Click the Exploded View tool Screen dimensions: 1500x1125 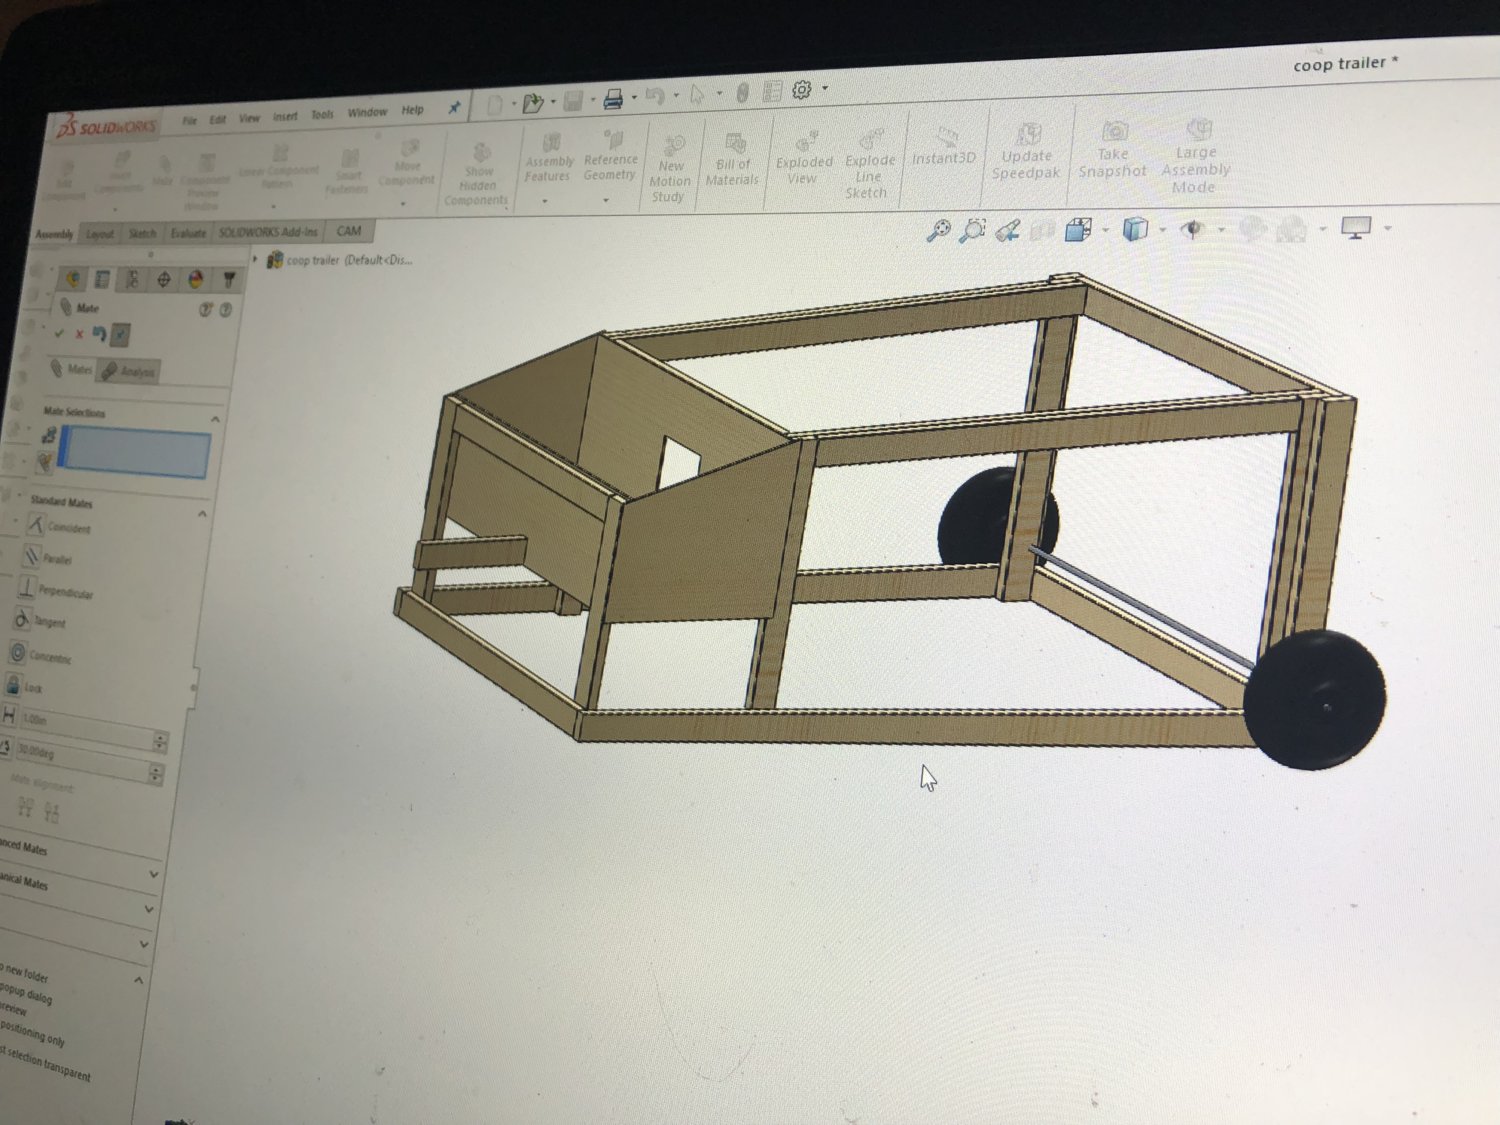click(x=803, y=157)
